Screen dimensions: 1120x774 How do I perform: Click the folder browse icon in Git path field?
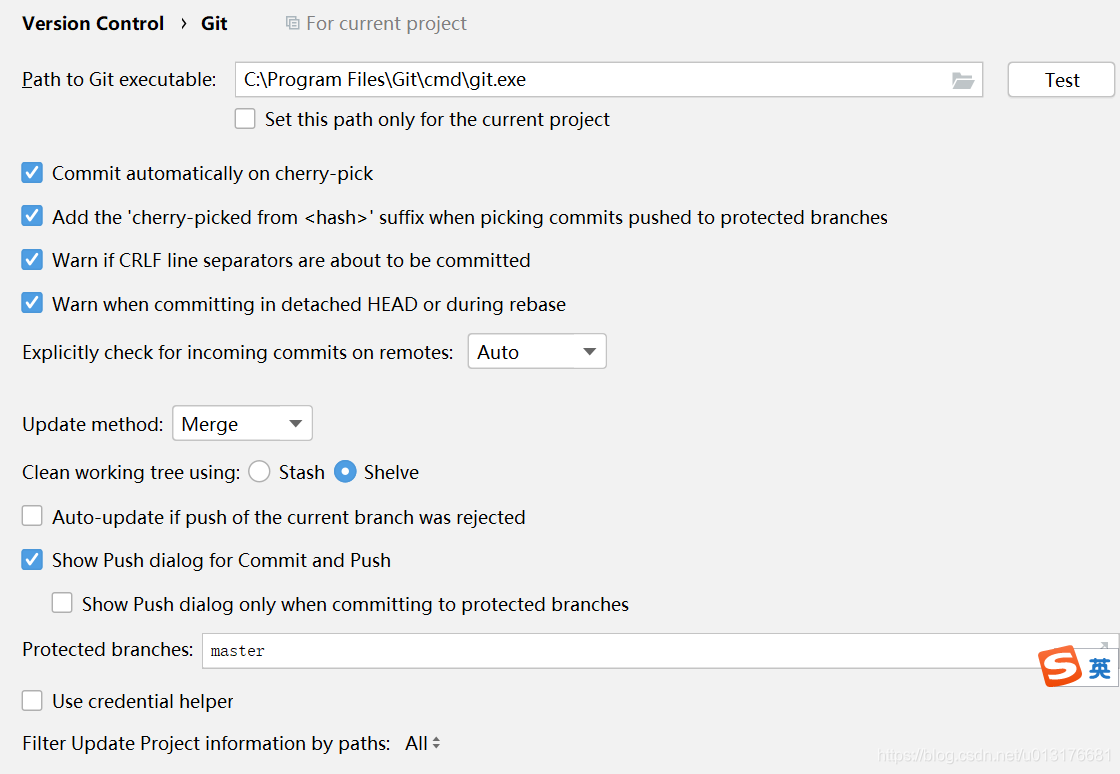(962, 81)
